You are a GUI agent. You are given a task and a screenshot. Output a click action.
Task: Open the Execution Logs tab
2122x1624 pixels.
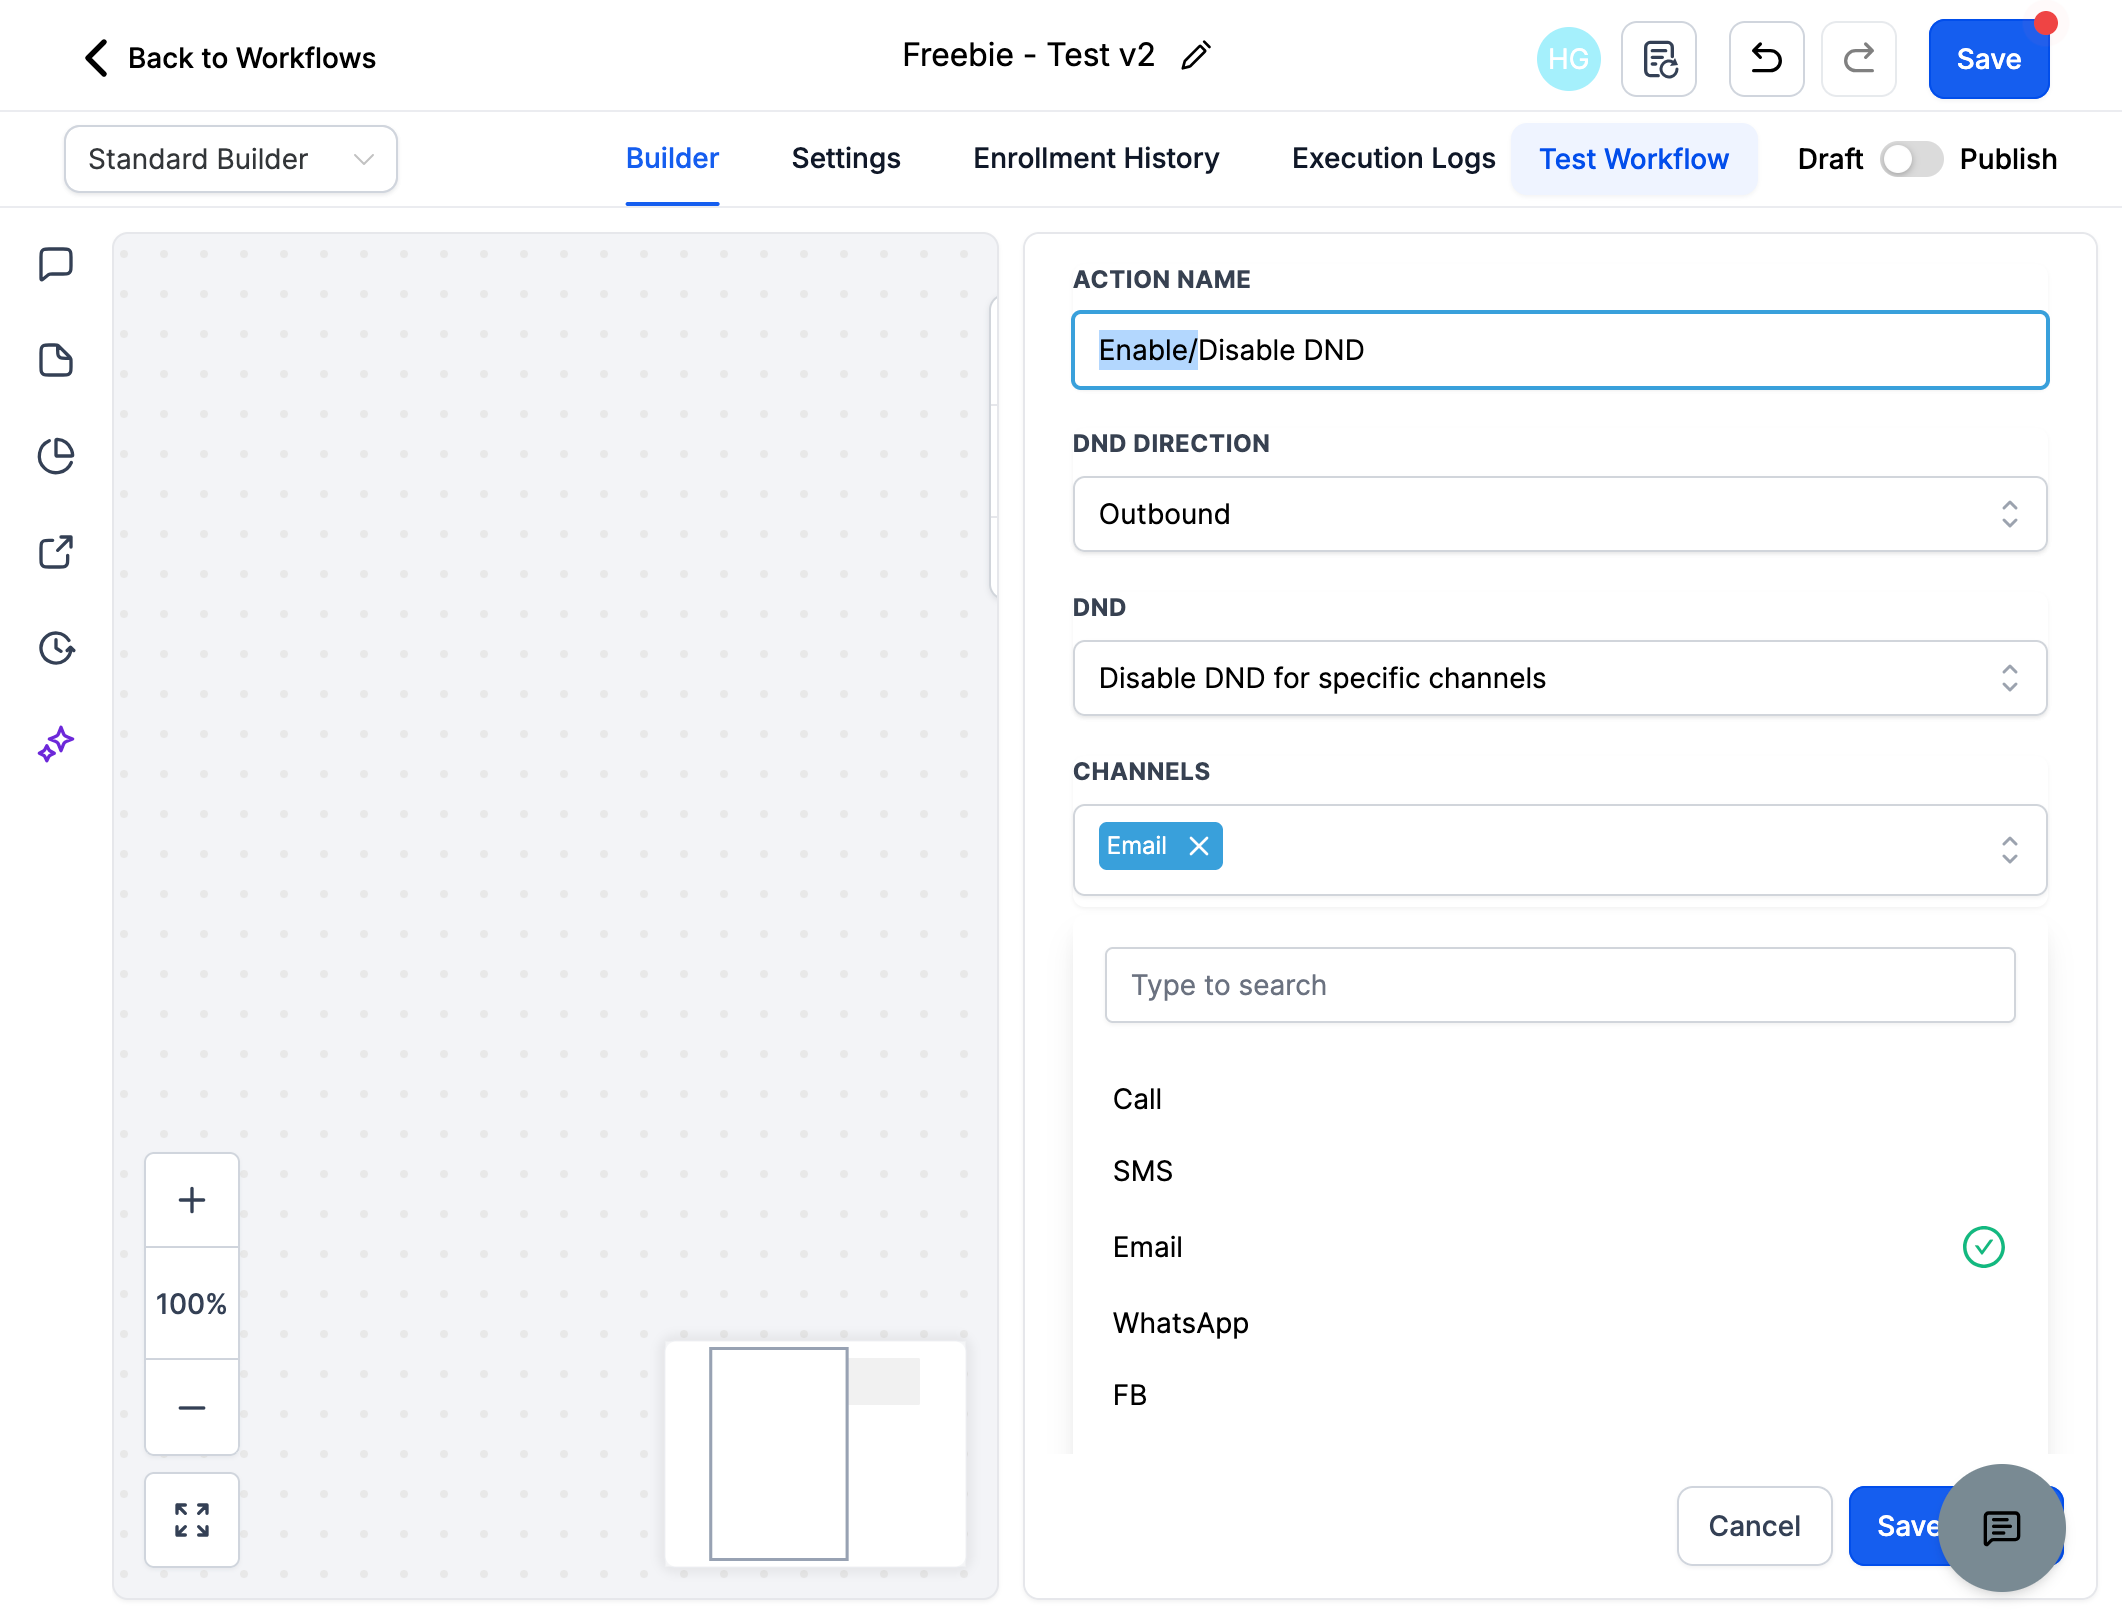point(1393,158)
